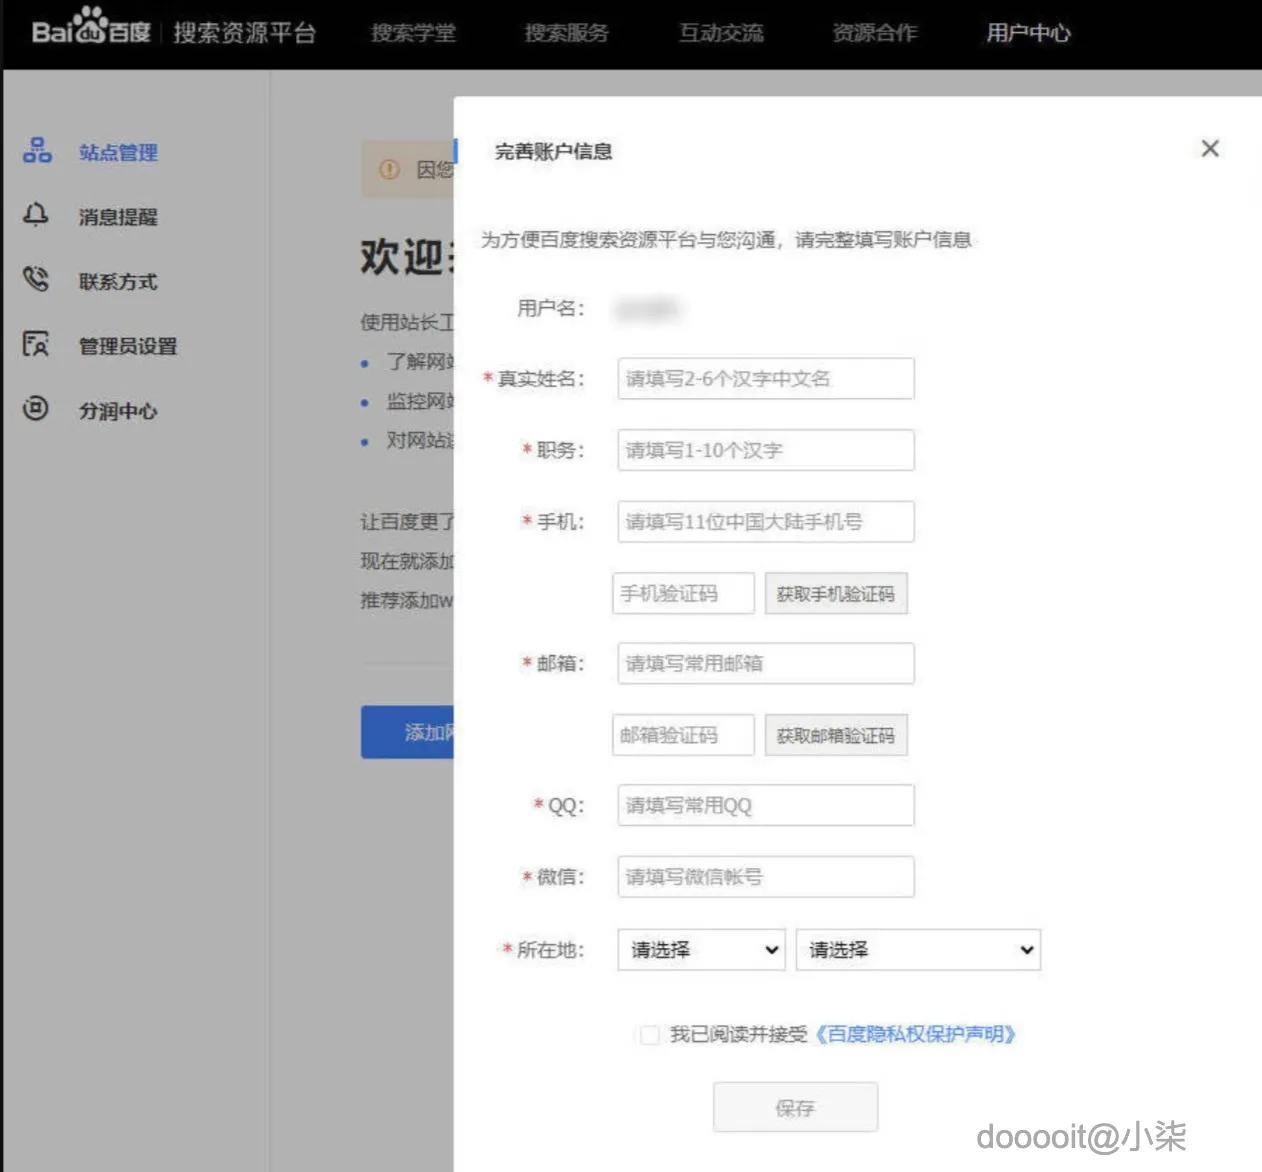The height and width of the screenshot is (1172, 1262).
Task: Open 消息提醒 from the sidebar
Action: pos(118,217)
